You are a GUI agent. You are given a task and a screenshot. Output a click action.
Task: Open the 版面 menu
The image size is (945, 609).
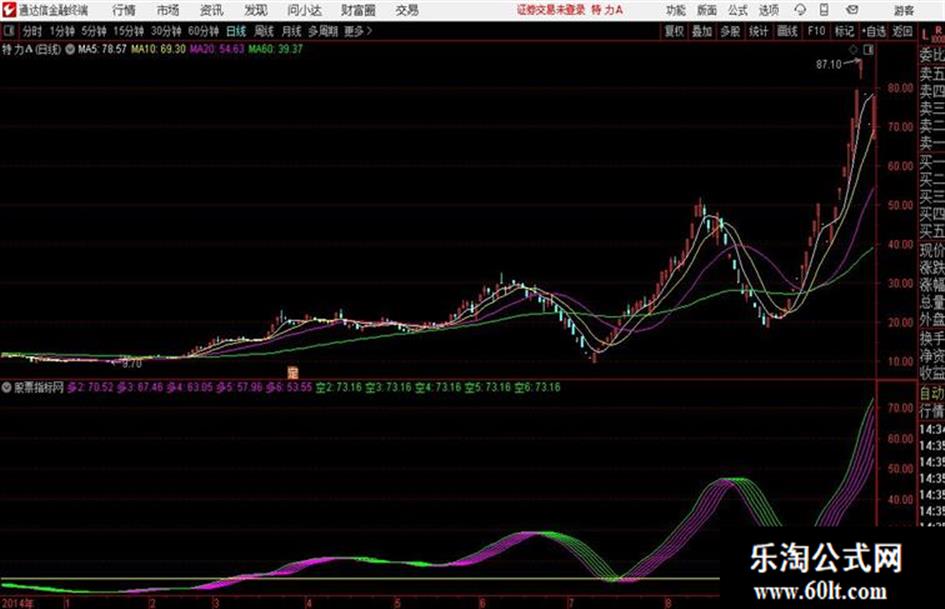pyautogui.click(x=707, y=10)
